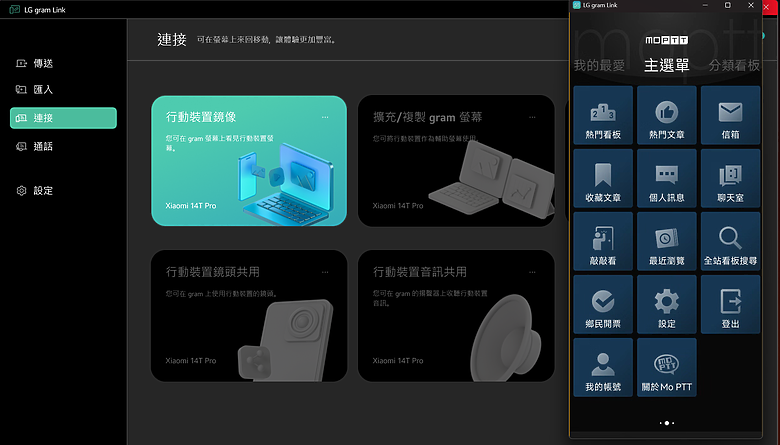Click the 通話 sidebar icon
The width and height of the screenshot is (780, 445).
[21, 146]
